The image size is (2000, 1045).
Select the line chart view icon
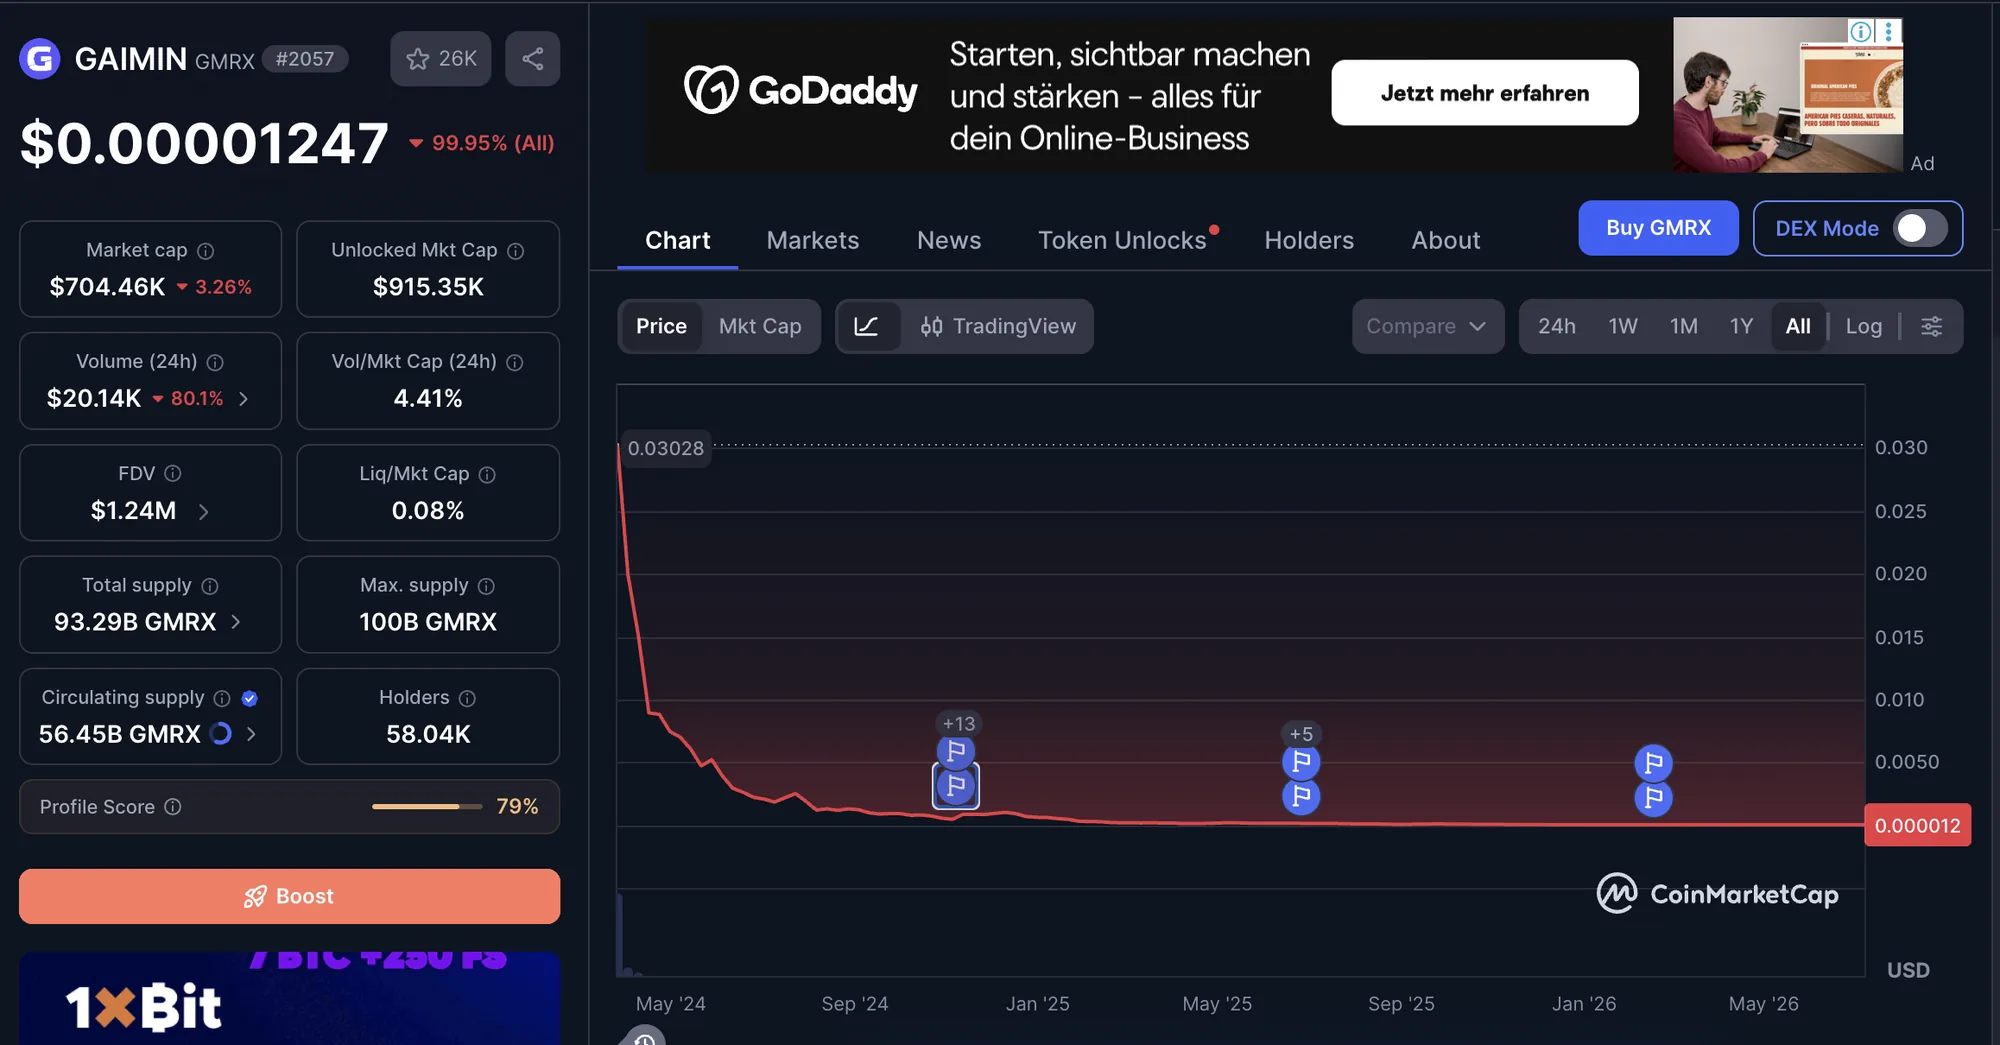(x=866, y=326)
